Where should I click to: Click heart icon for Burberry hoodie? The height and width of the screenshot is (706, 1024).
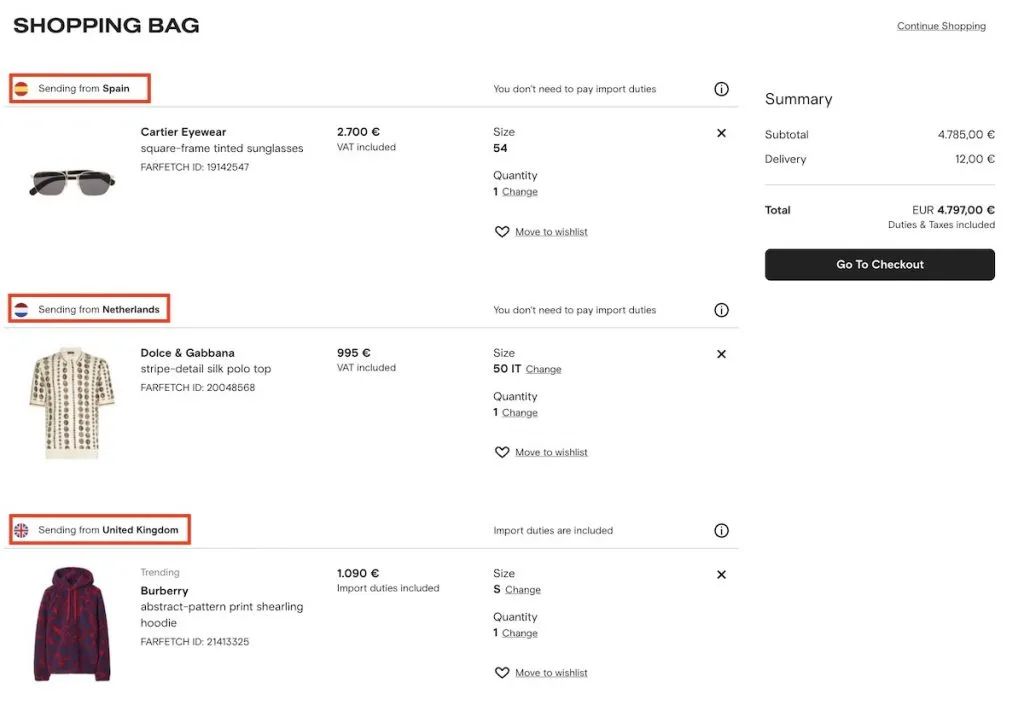pos(502,673)
